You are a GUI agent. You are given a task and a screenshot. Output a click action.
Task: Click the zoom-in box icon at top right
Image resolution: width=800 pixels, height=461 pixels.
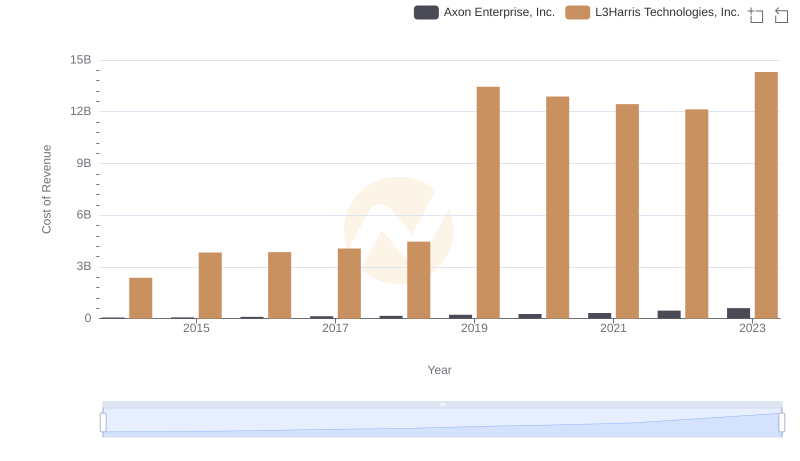click(756, 15)
